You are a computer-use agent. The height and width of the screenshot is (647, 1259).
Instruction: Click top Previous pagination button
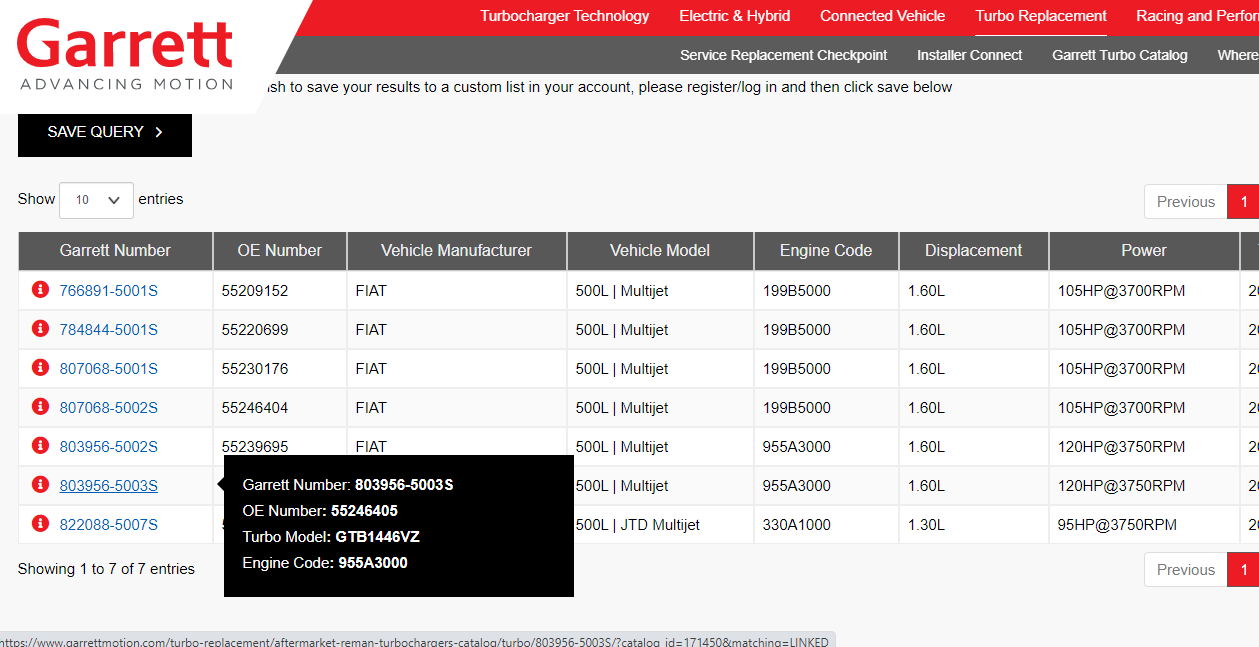pyautogui.click(x=1185, y=202)
